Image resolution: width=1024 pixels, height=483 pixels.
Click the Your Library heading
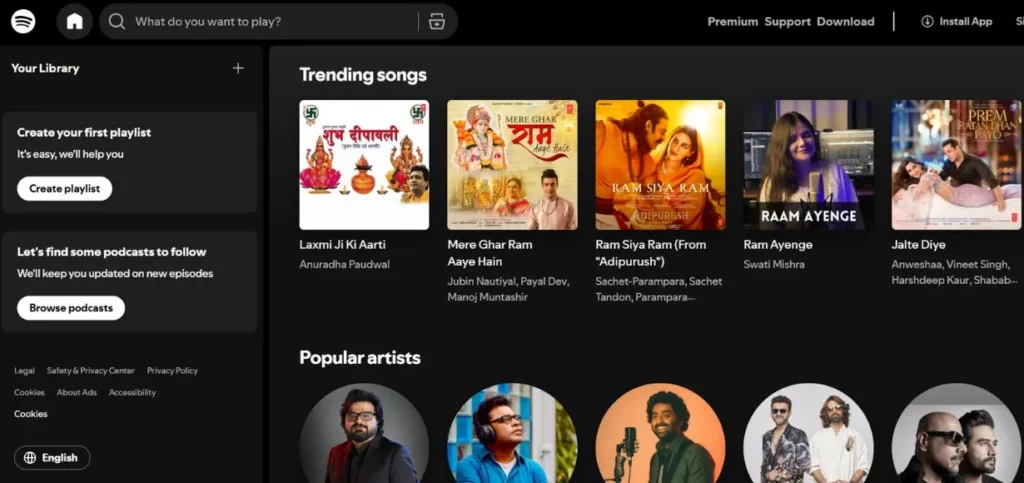tap(45, 68)
